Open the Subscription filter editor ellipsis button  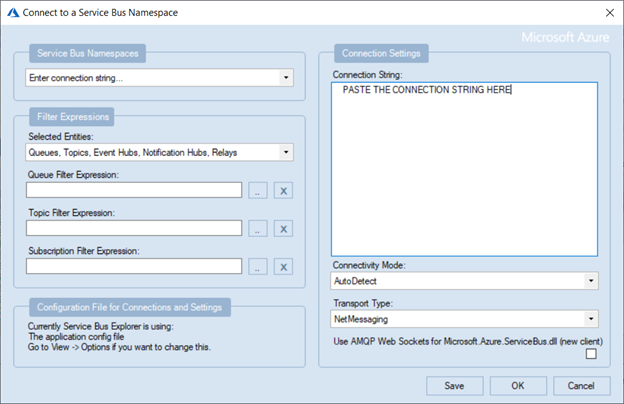click(258, 267)
